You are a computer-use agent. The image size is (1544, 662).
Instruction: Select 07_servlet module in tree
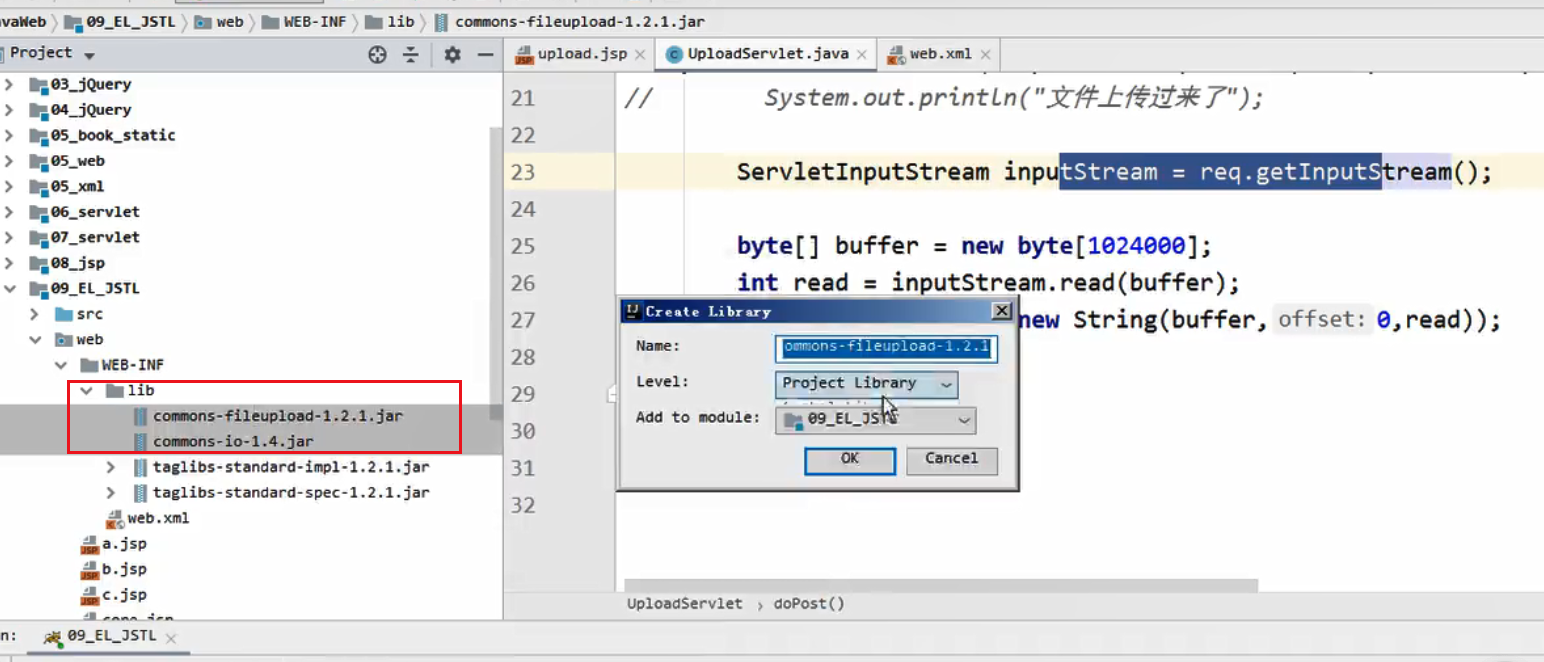pos(95,237)
